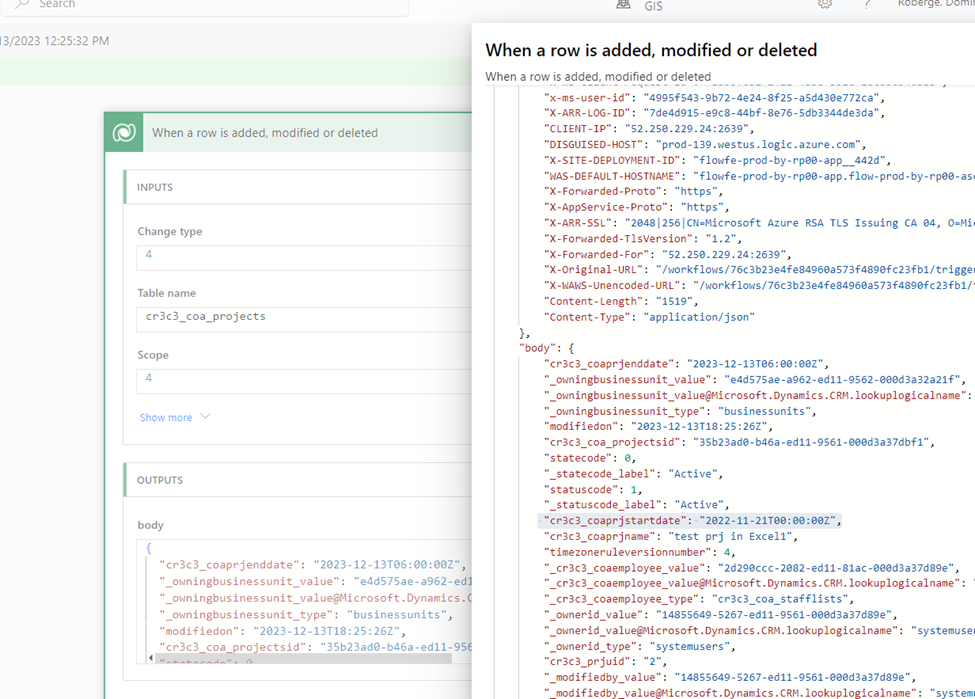Click the Scope label
The image size is (975, 699).
click(153, 355)
